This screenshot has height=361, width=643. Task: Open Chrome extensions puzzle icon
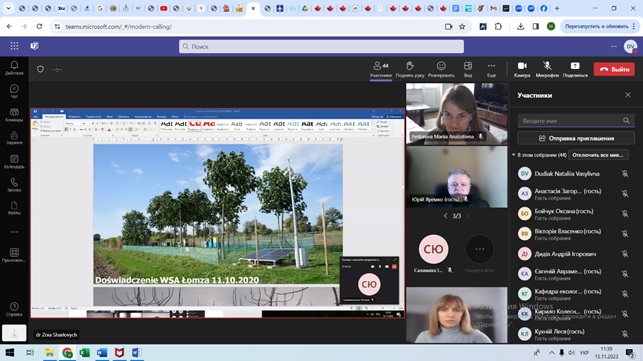tap(498, 26)
